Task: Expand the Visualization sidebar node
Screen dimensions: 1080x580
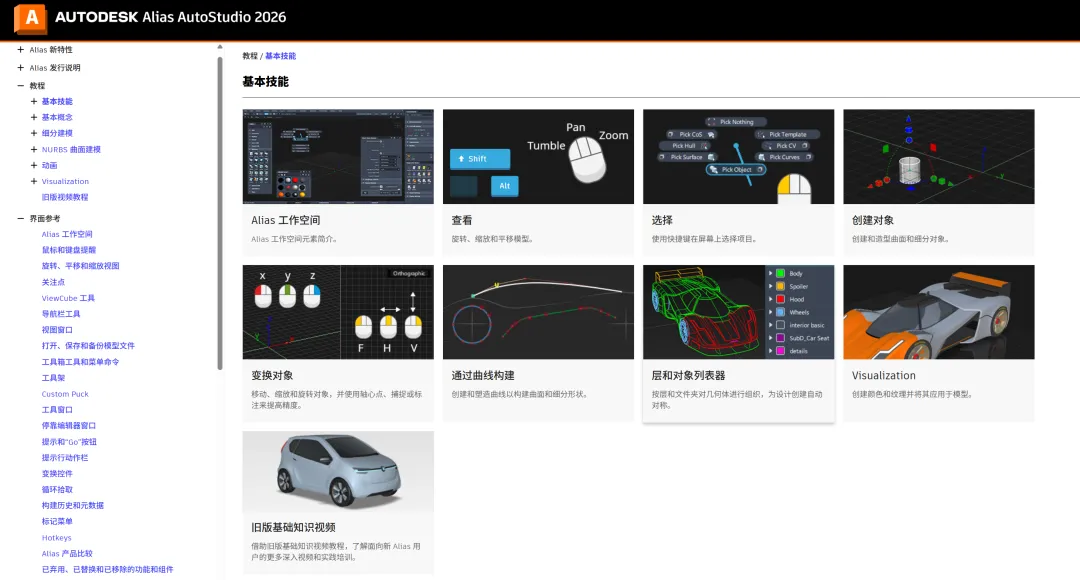Action: (34, 181)
